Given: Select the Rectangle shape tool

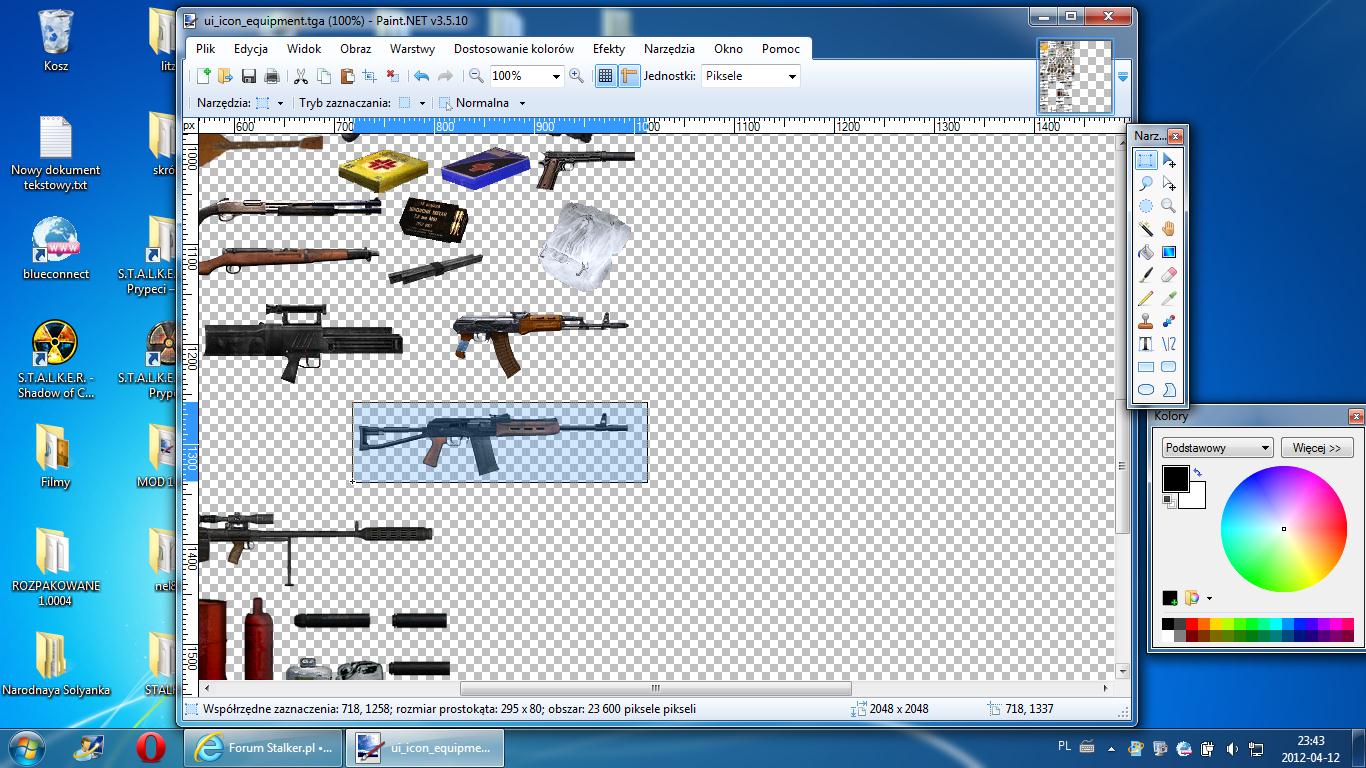Looking at the screenshot, I should 1146,367.
